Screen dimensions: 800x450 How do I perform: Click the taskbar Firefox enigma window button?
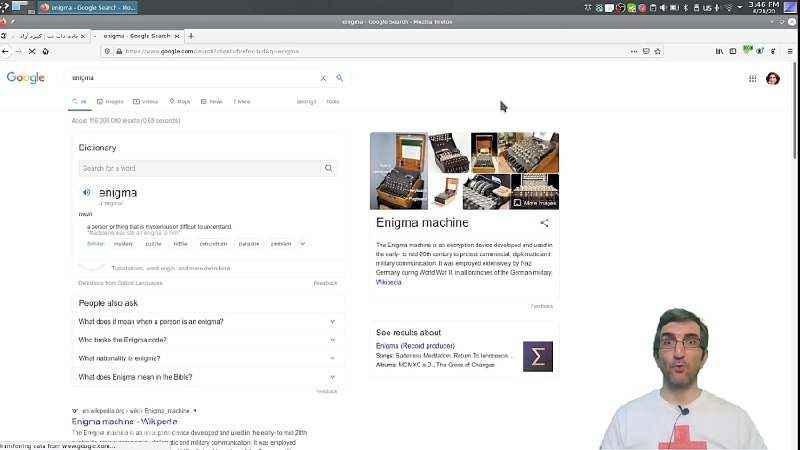[88, 8]
